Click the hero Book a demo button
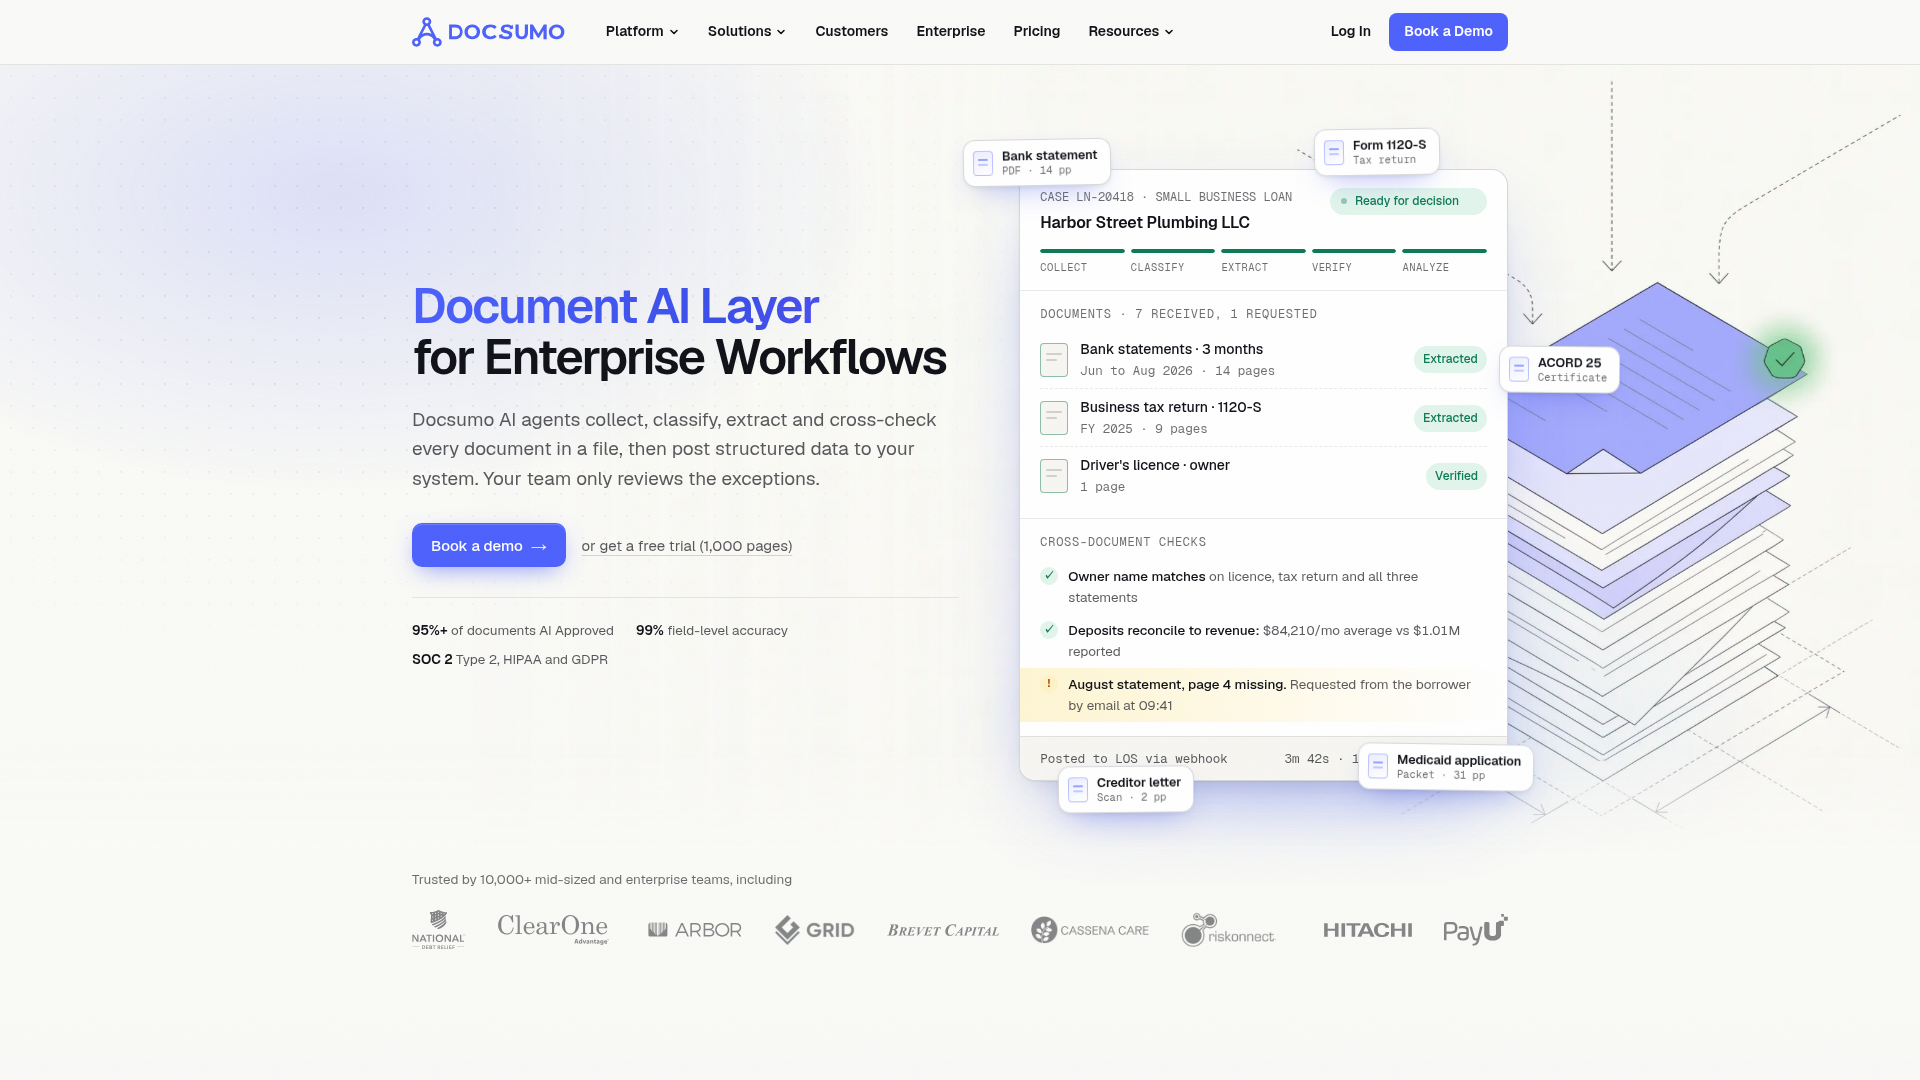Image resolution: width=1920 pixels, height=1080 pixels. [489, 545]
